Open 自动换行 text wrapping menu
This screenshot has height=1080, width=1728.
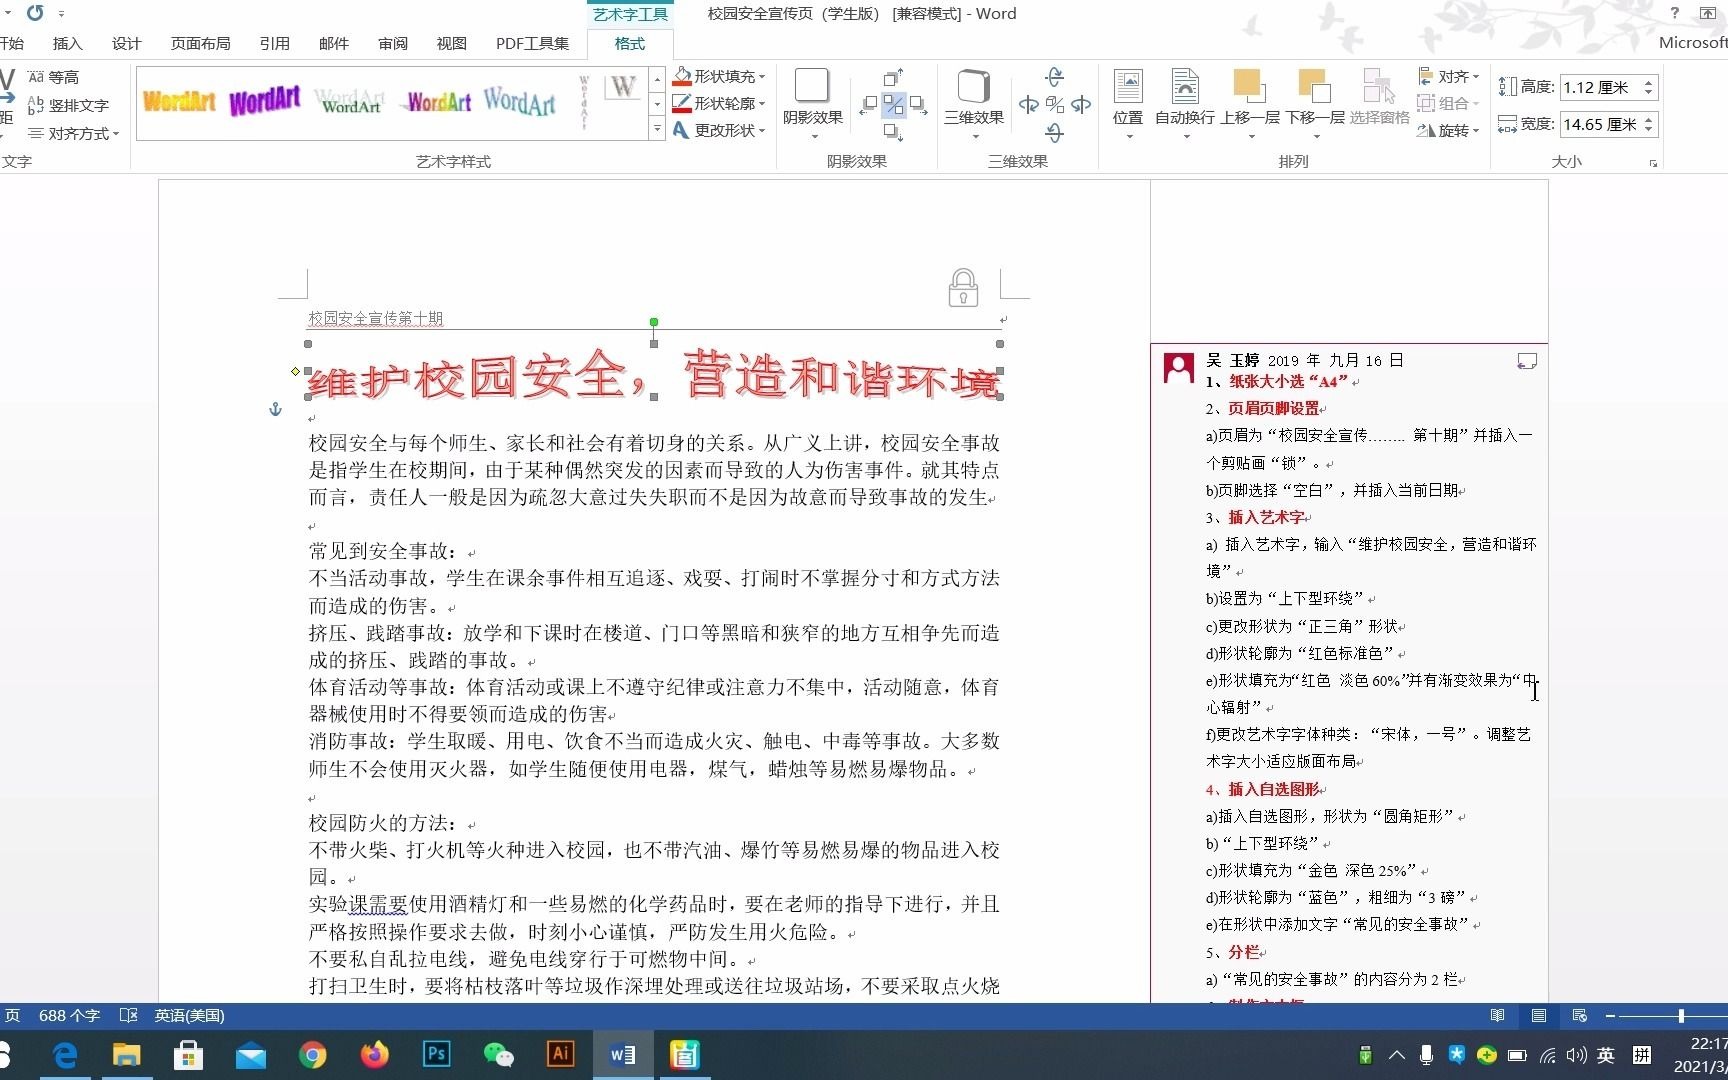(x=1185, y=104)
